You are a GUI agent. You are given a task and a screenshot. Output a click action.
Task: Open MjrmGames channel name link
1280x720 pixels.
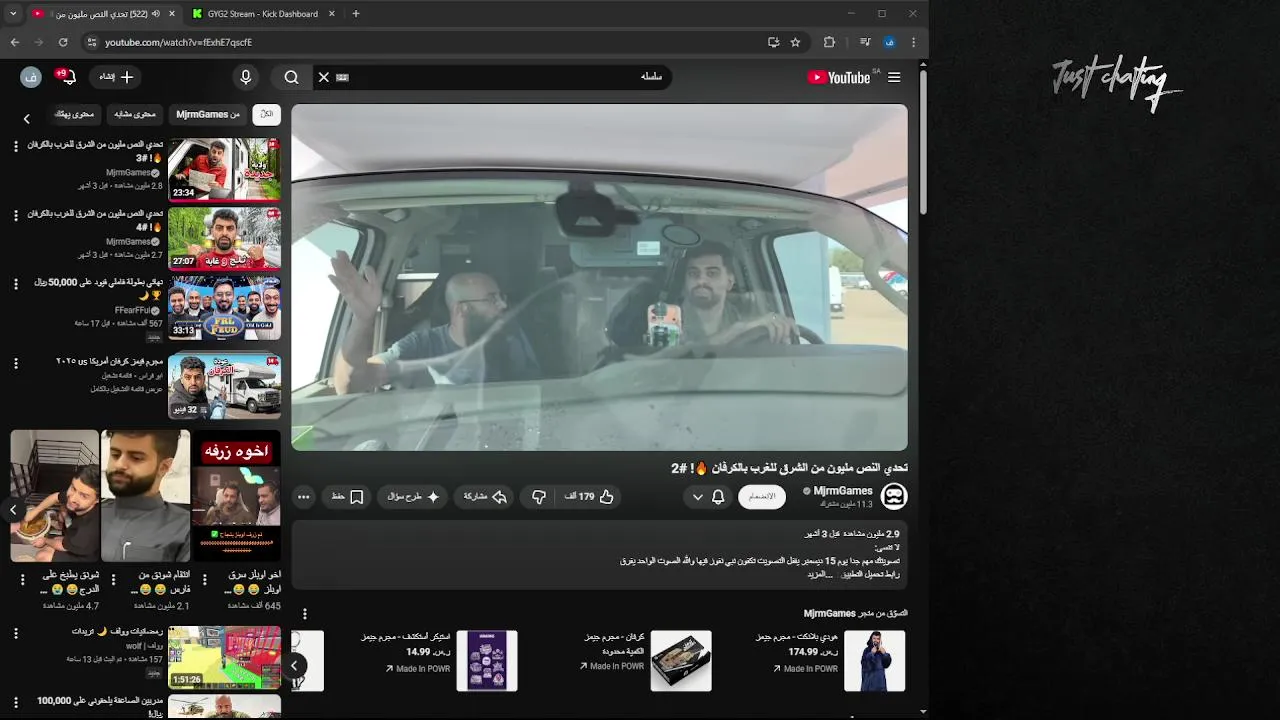pyautogui.click(x=843, y=491)
